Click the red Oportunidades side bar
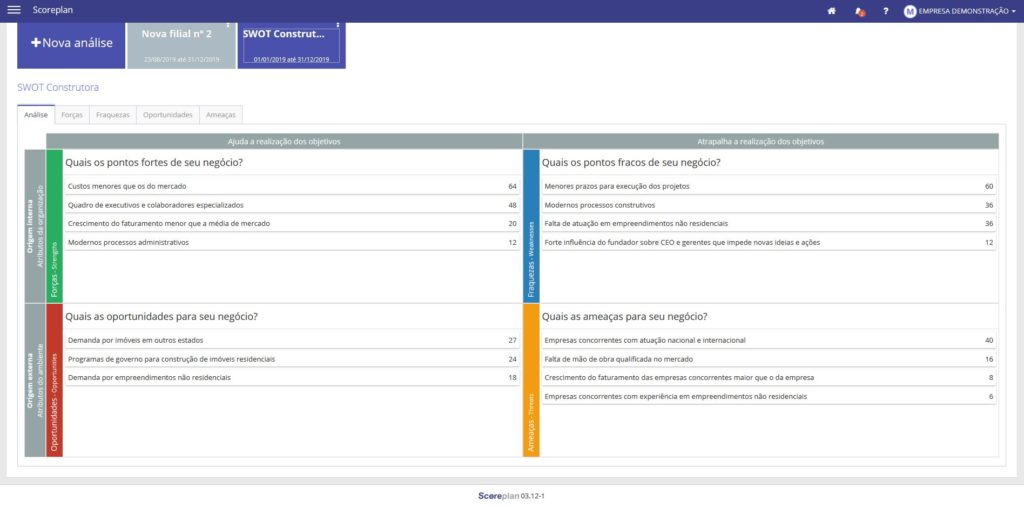 (x=54, y=380)
